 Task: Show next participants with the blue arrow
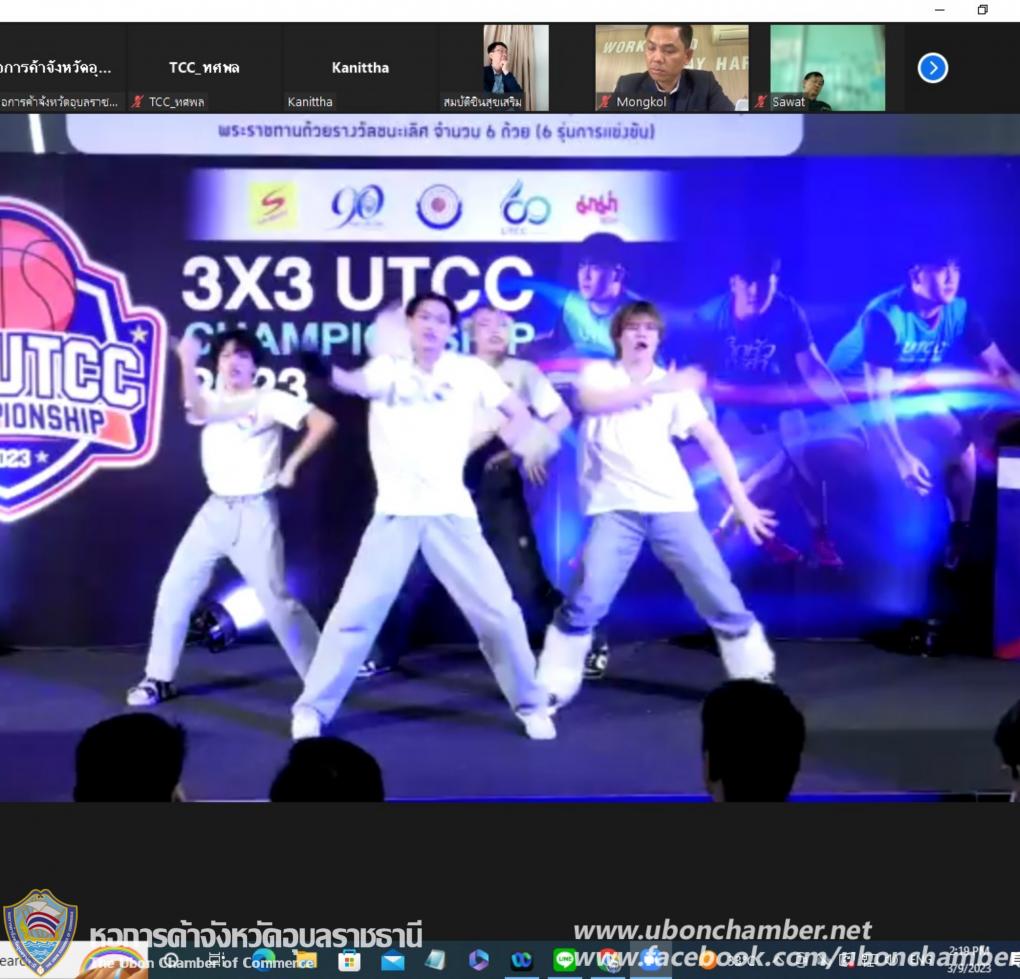pyautogui.click(x=932, y=68)
